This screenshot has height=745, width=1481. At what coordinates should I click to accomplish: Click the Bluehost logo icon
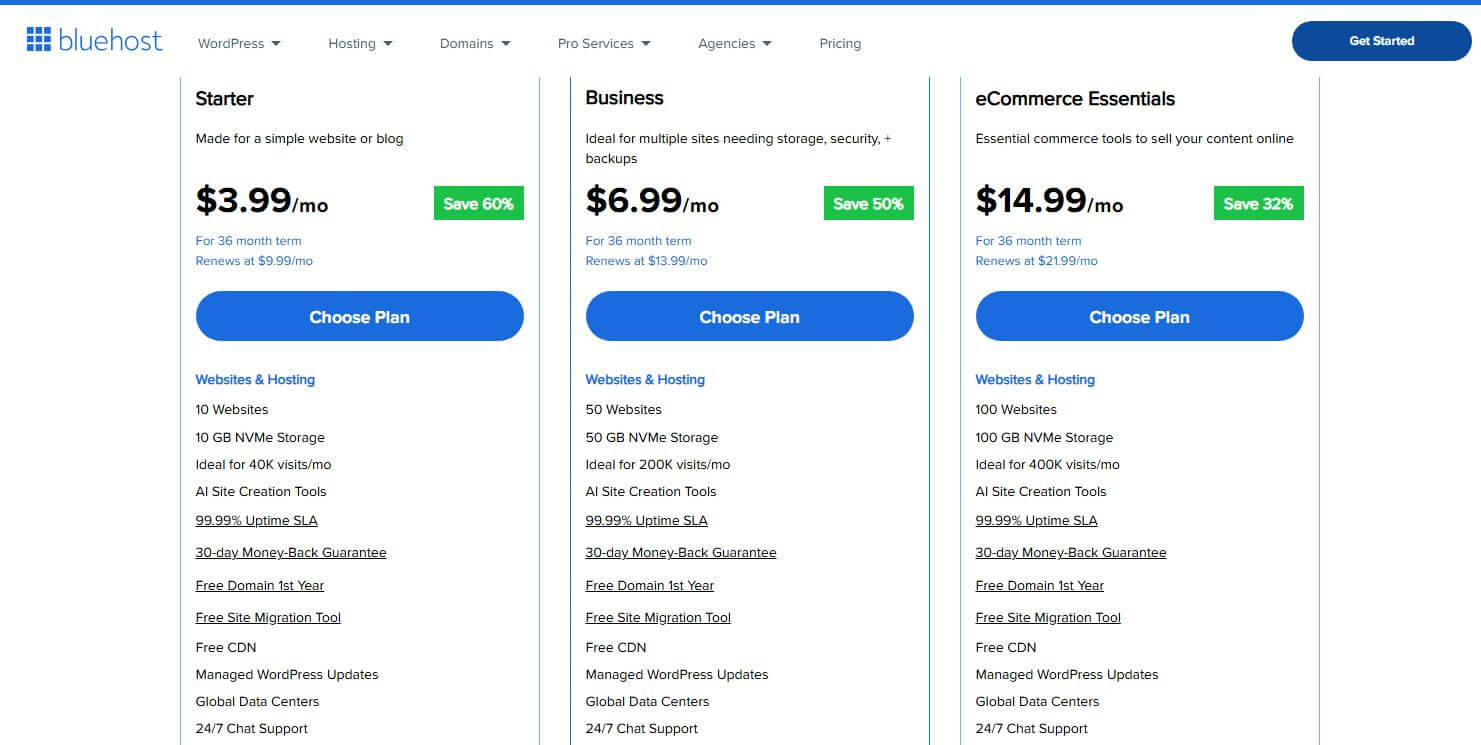38,40
